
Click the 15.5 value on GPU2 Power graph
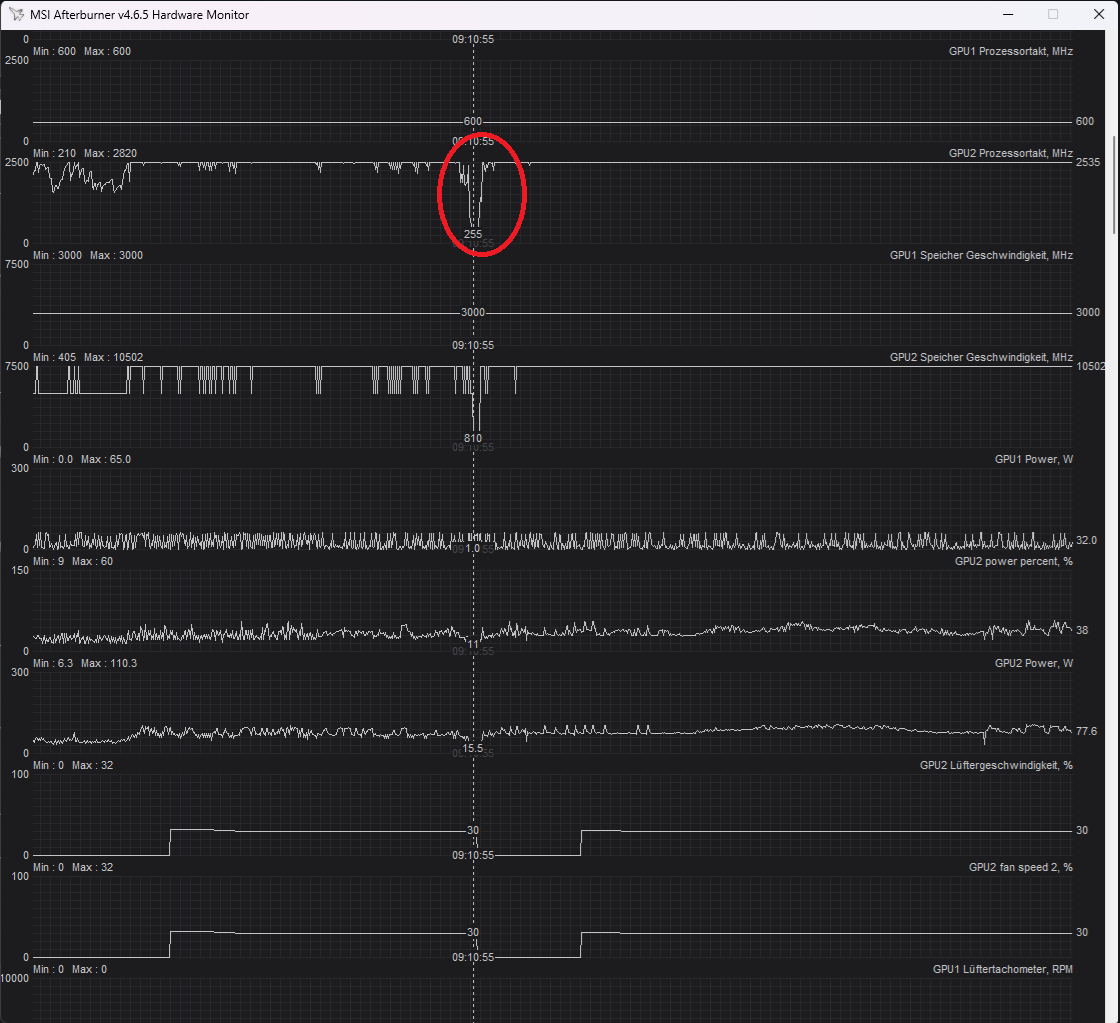[473, 749]
